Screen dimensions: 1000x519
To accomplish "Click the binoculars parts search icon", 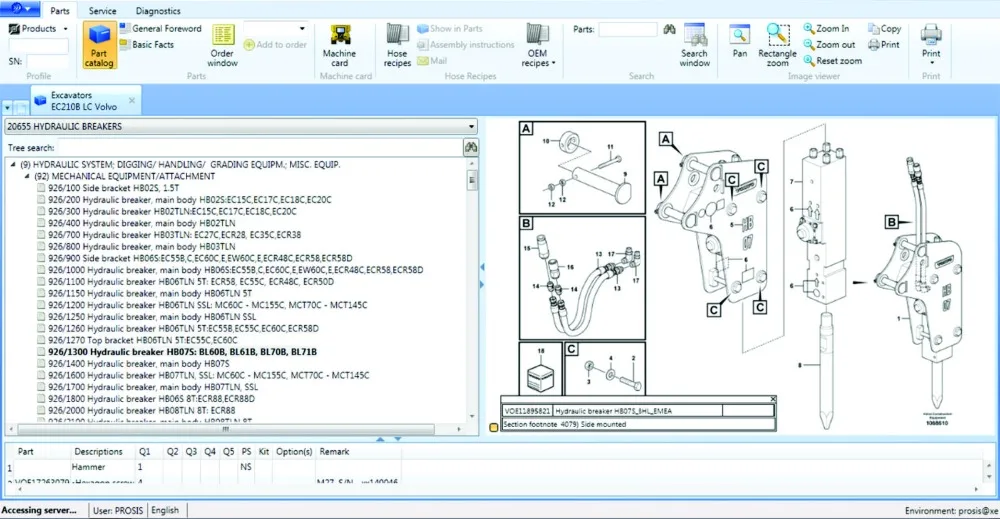I will tap(669, 29).
